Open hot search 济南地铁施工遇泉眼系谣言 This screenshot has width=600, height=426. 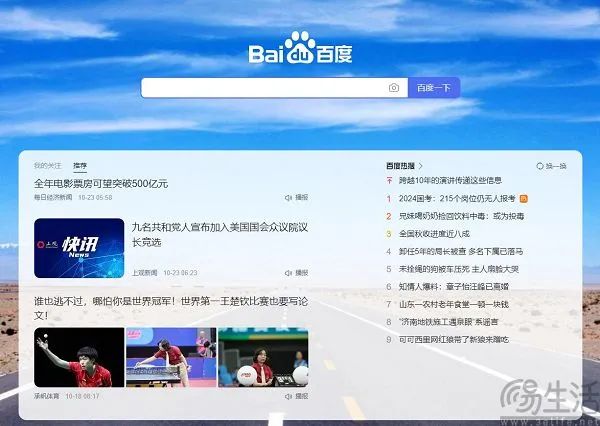click(x=448, y=322)
